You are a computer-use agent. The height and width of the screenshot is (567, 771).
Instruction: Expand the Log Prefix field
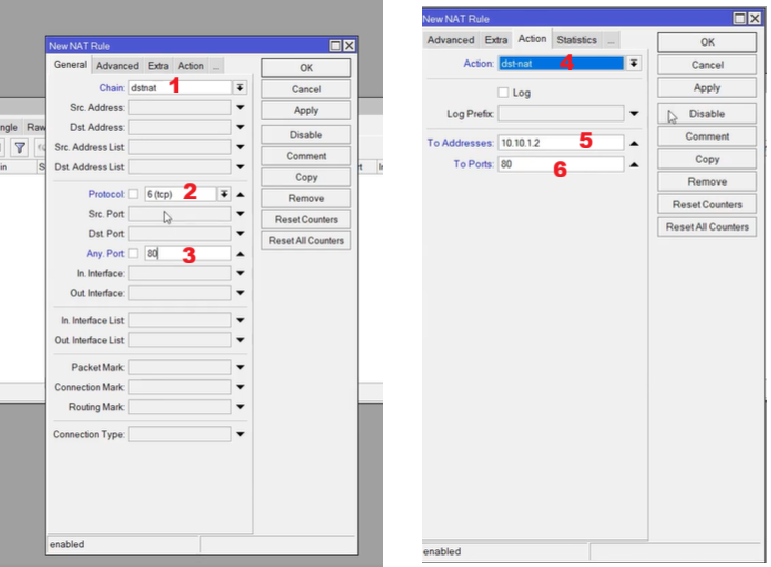click(634, 114)
